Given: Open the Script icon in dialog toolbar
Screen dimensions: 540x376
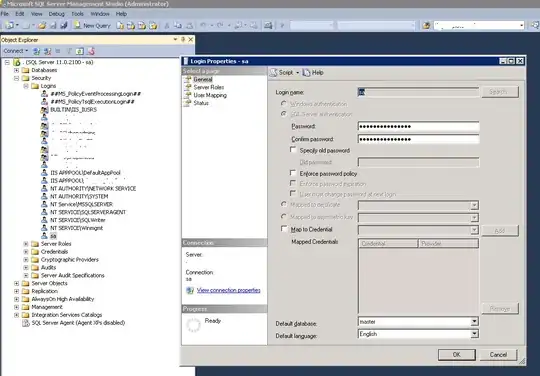Looking at the screenshot, I should [x=273, y=73].
